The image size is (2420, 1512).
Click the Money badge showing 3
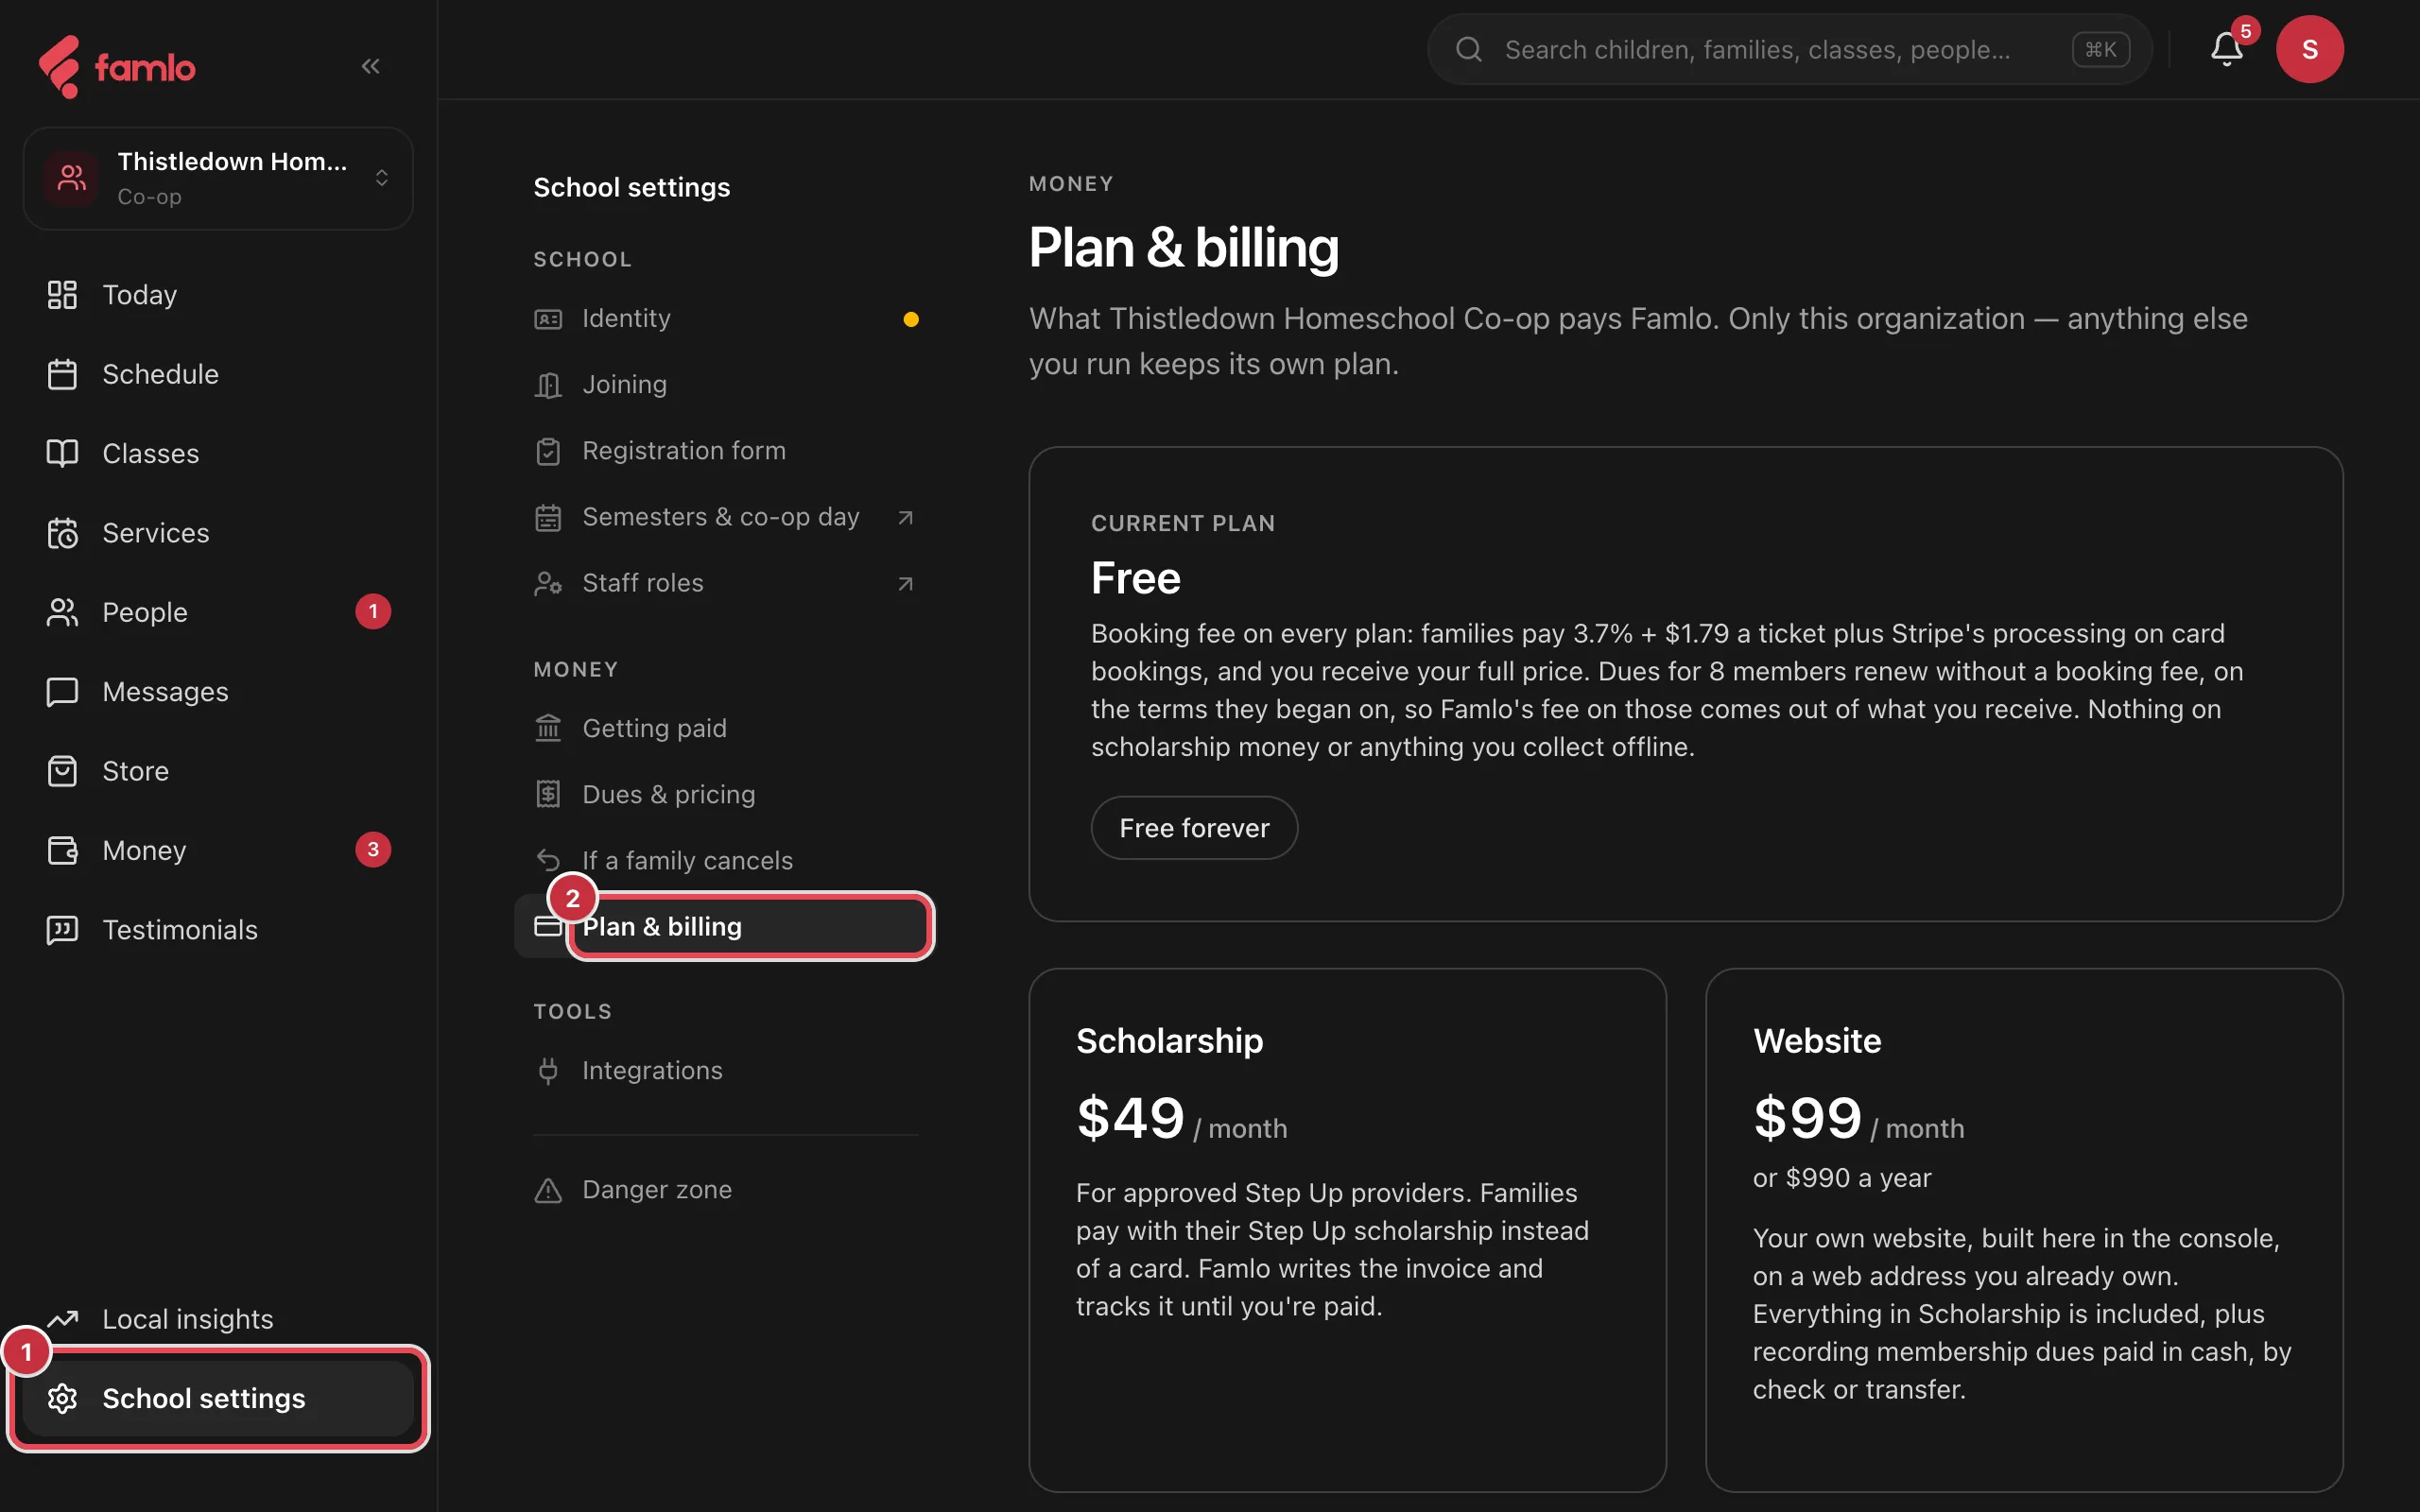click(x=373, y=850)
